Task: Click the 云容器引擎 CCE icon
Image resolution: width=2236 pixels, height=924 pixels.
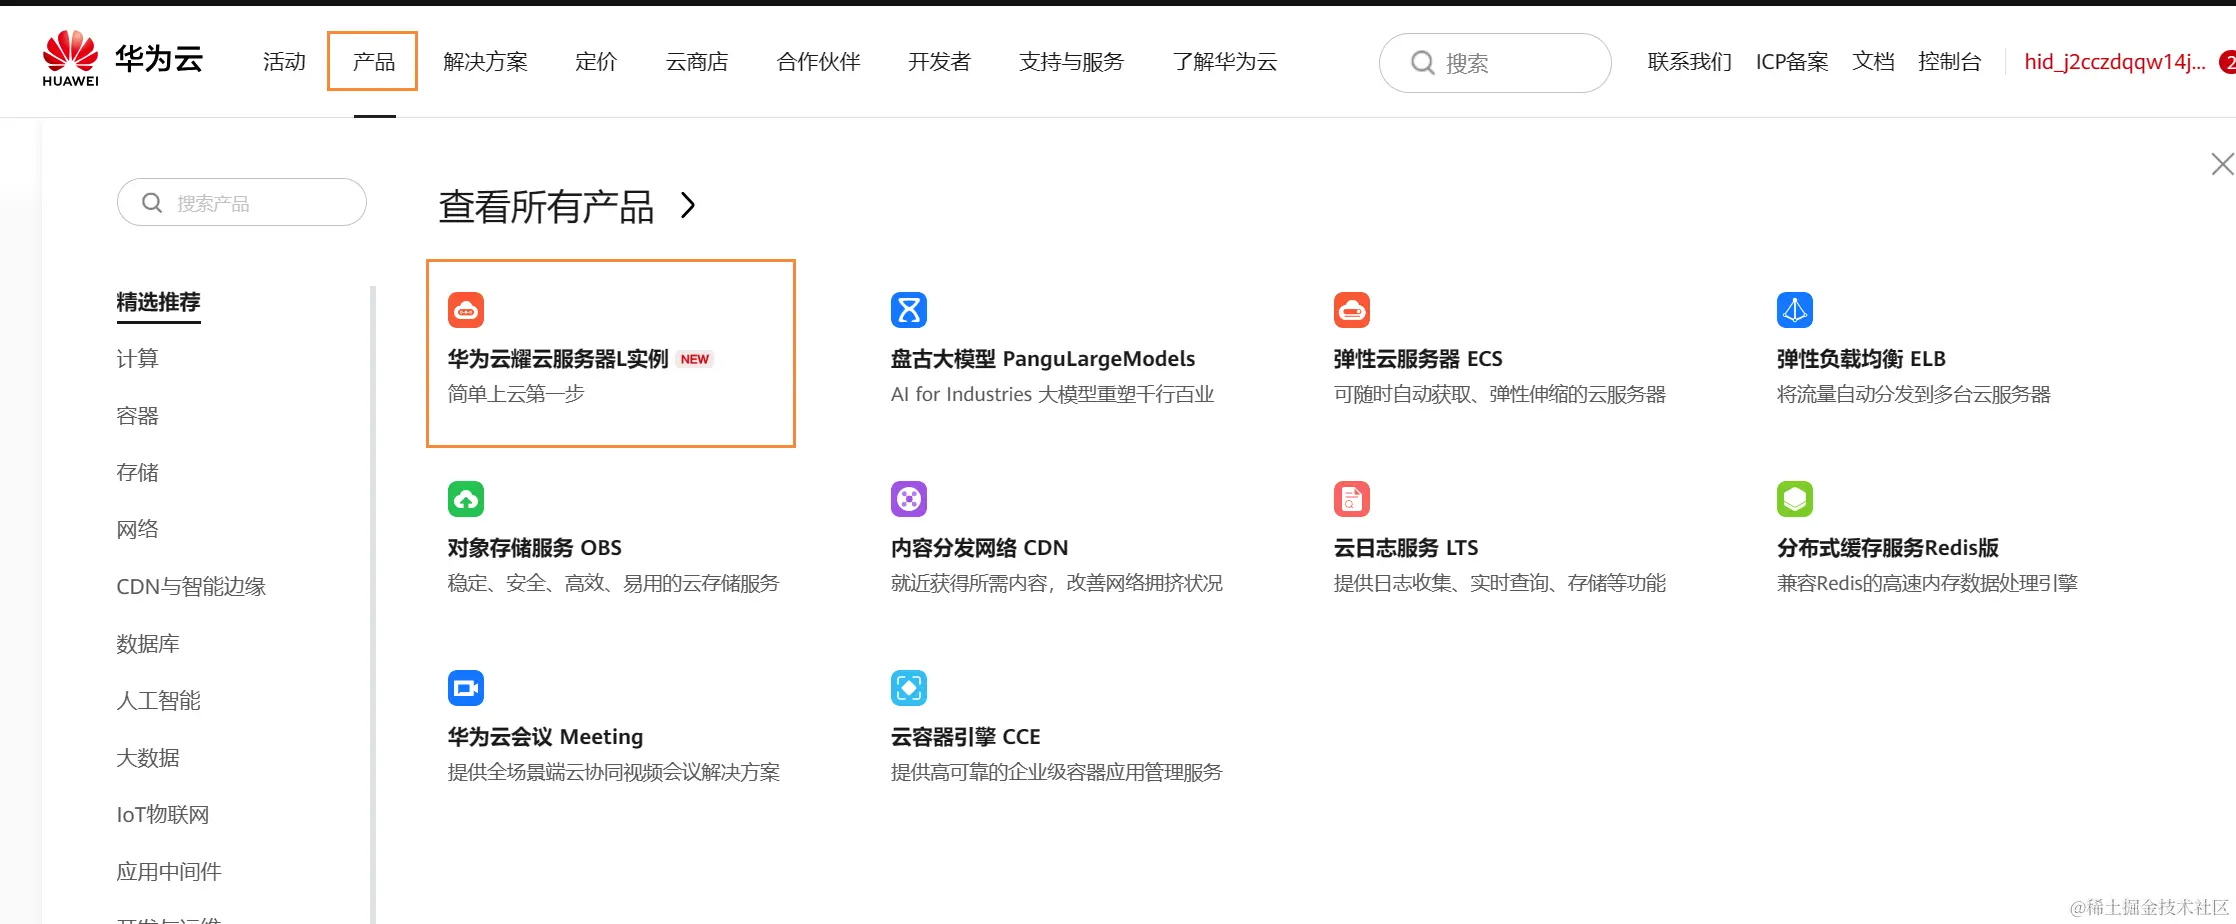Action: pyautogui.click(x=909, y=688)
